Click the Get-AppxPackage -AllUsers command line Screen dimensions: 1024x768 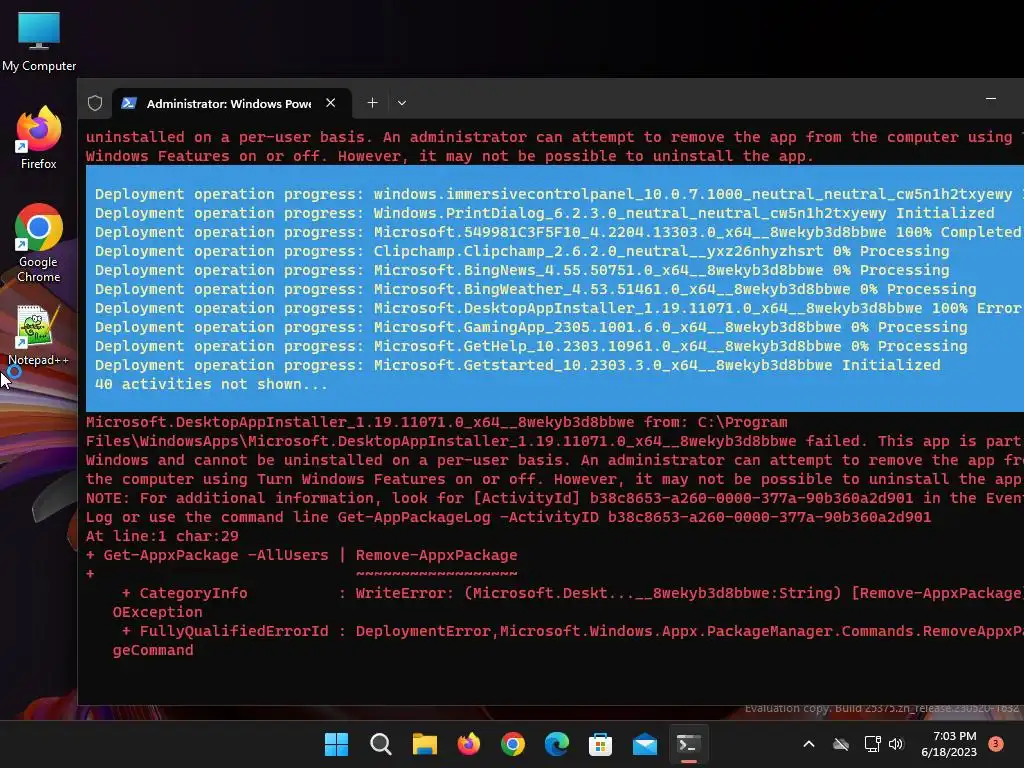[301, 555]
